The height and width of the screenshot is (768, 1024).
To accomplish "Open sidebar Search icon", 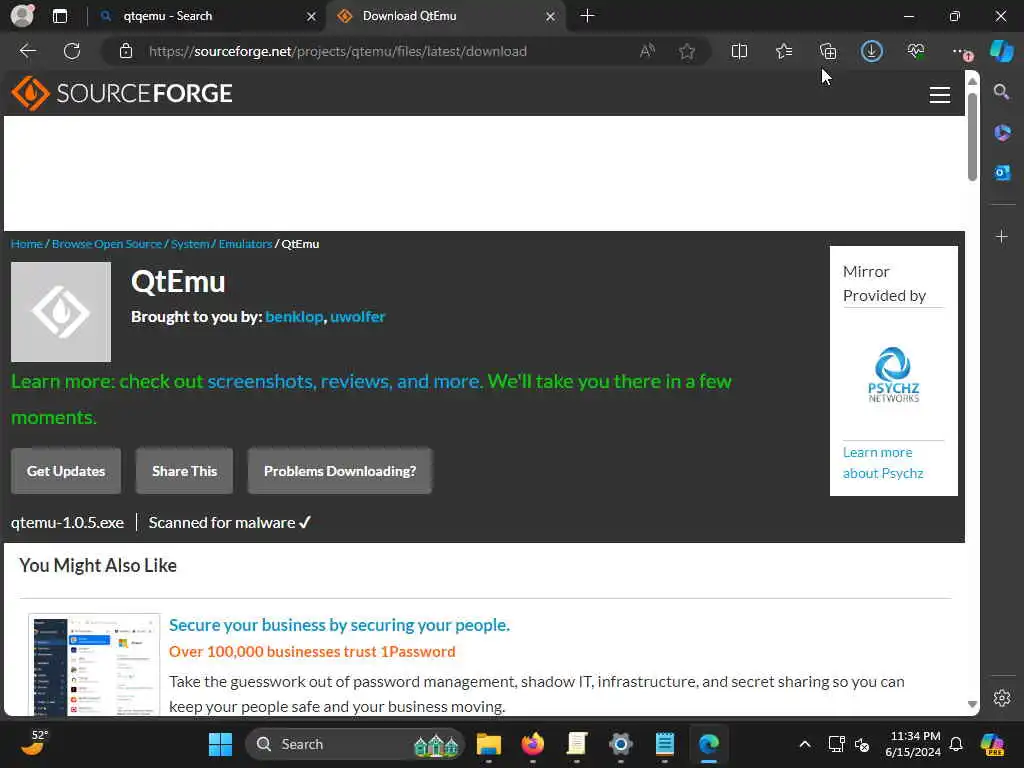I will [1001, 92].
